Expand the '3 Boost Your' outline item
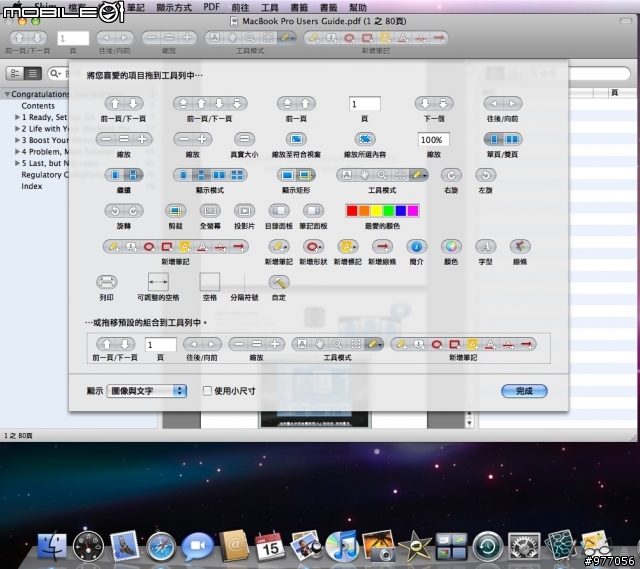The image size is (640, 569). (x=17, y=140)
